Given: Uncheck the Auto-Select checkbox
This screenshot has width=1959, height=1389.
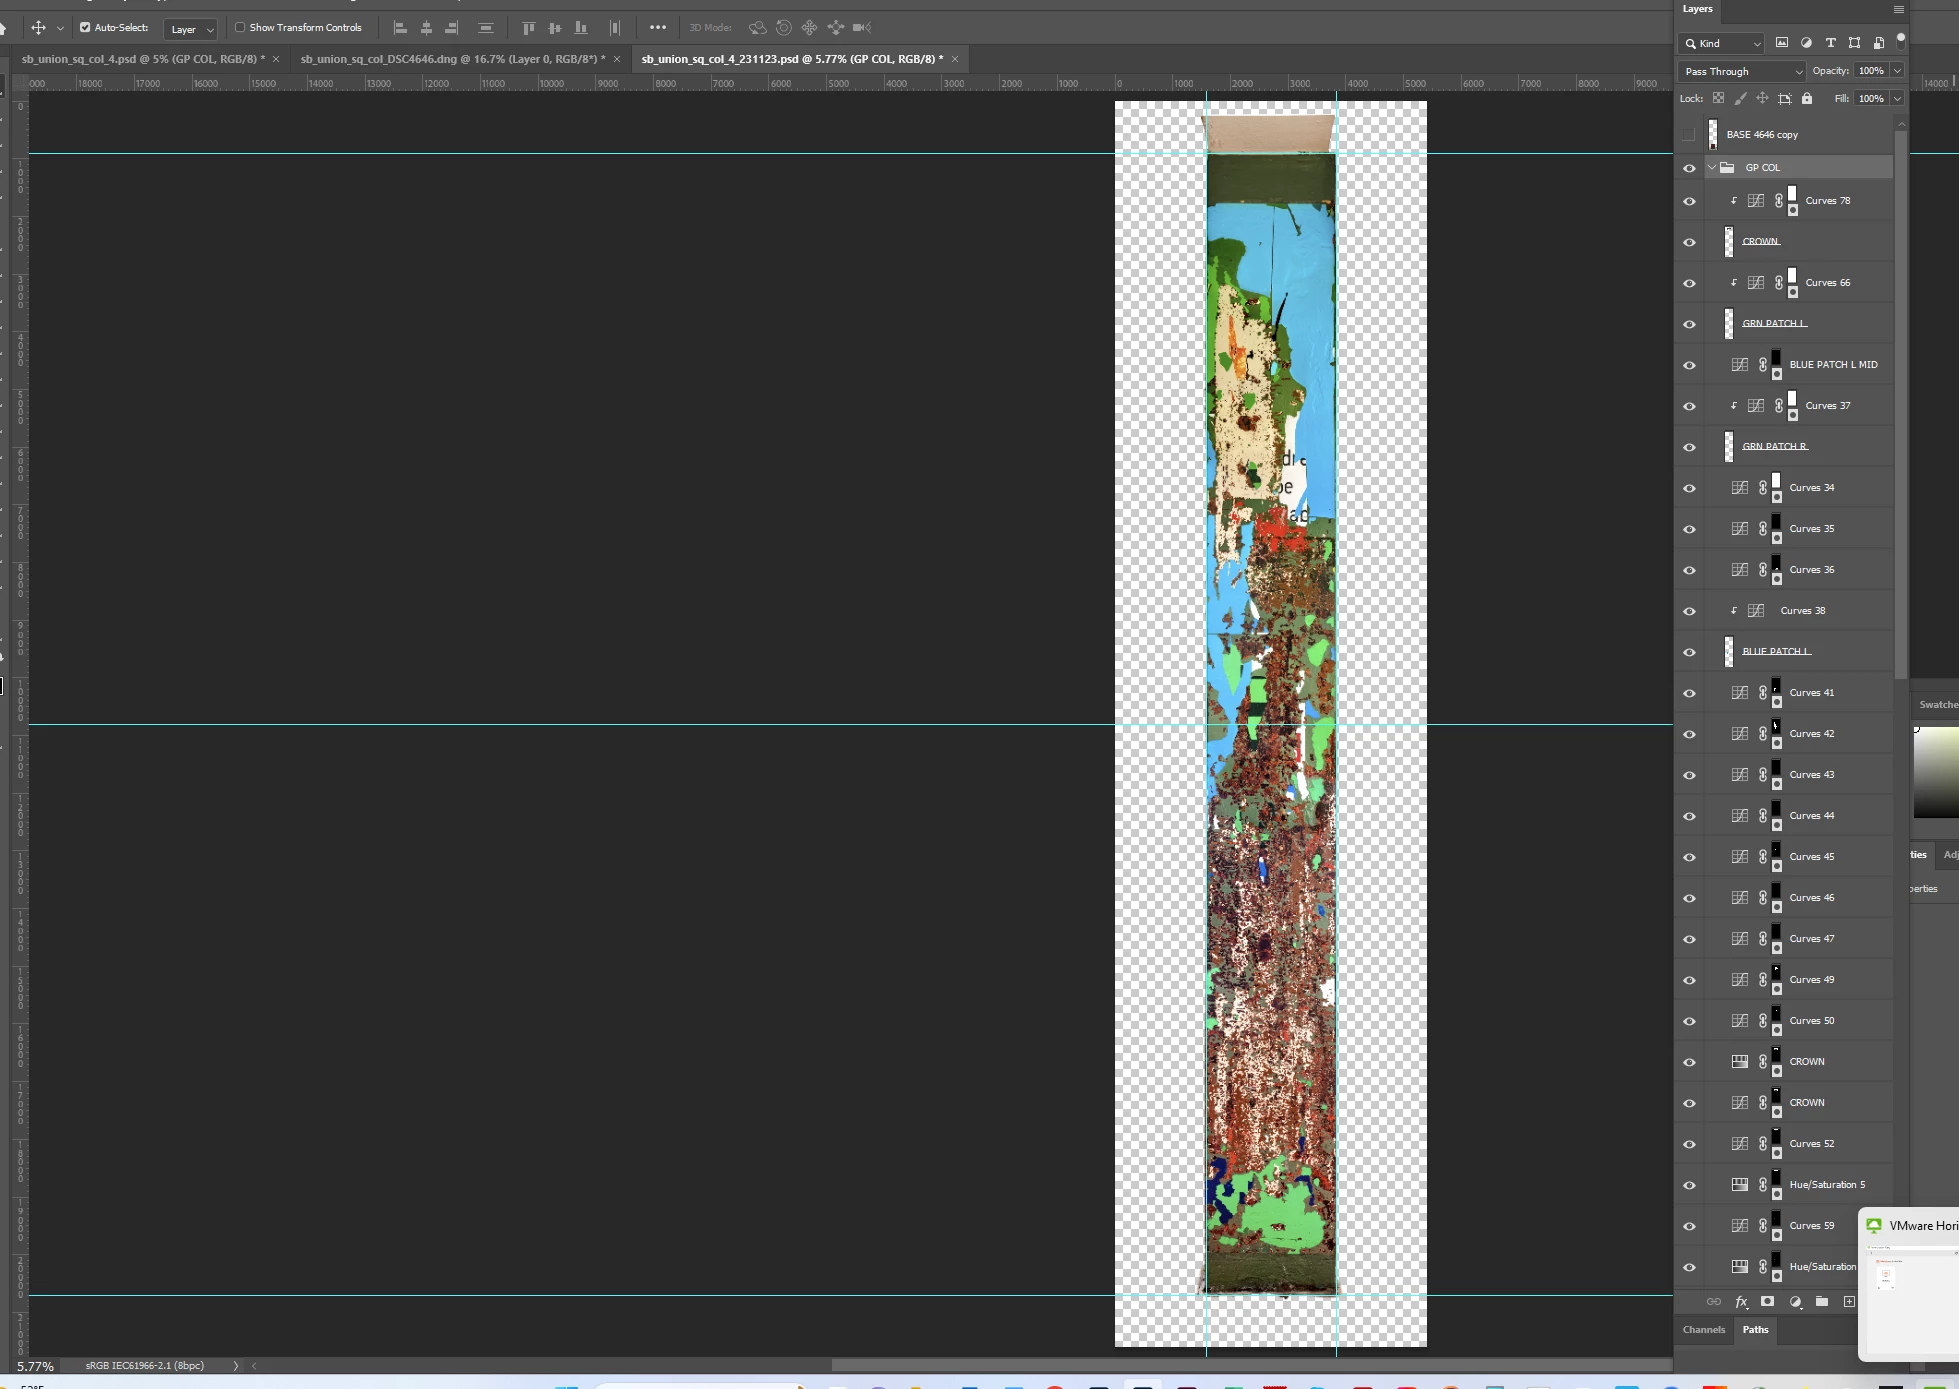Looking at the screenshot, I should 85,28.
